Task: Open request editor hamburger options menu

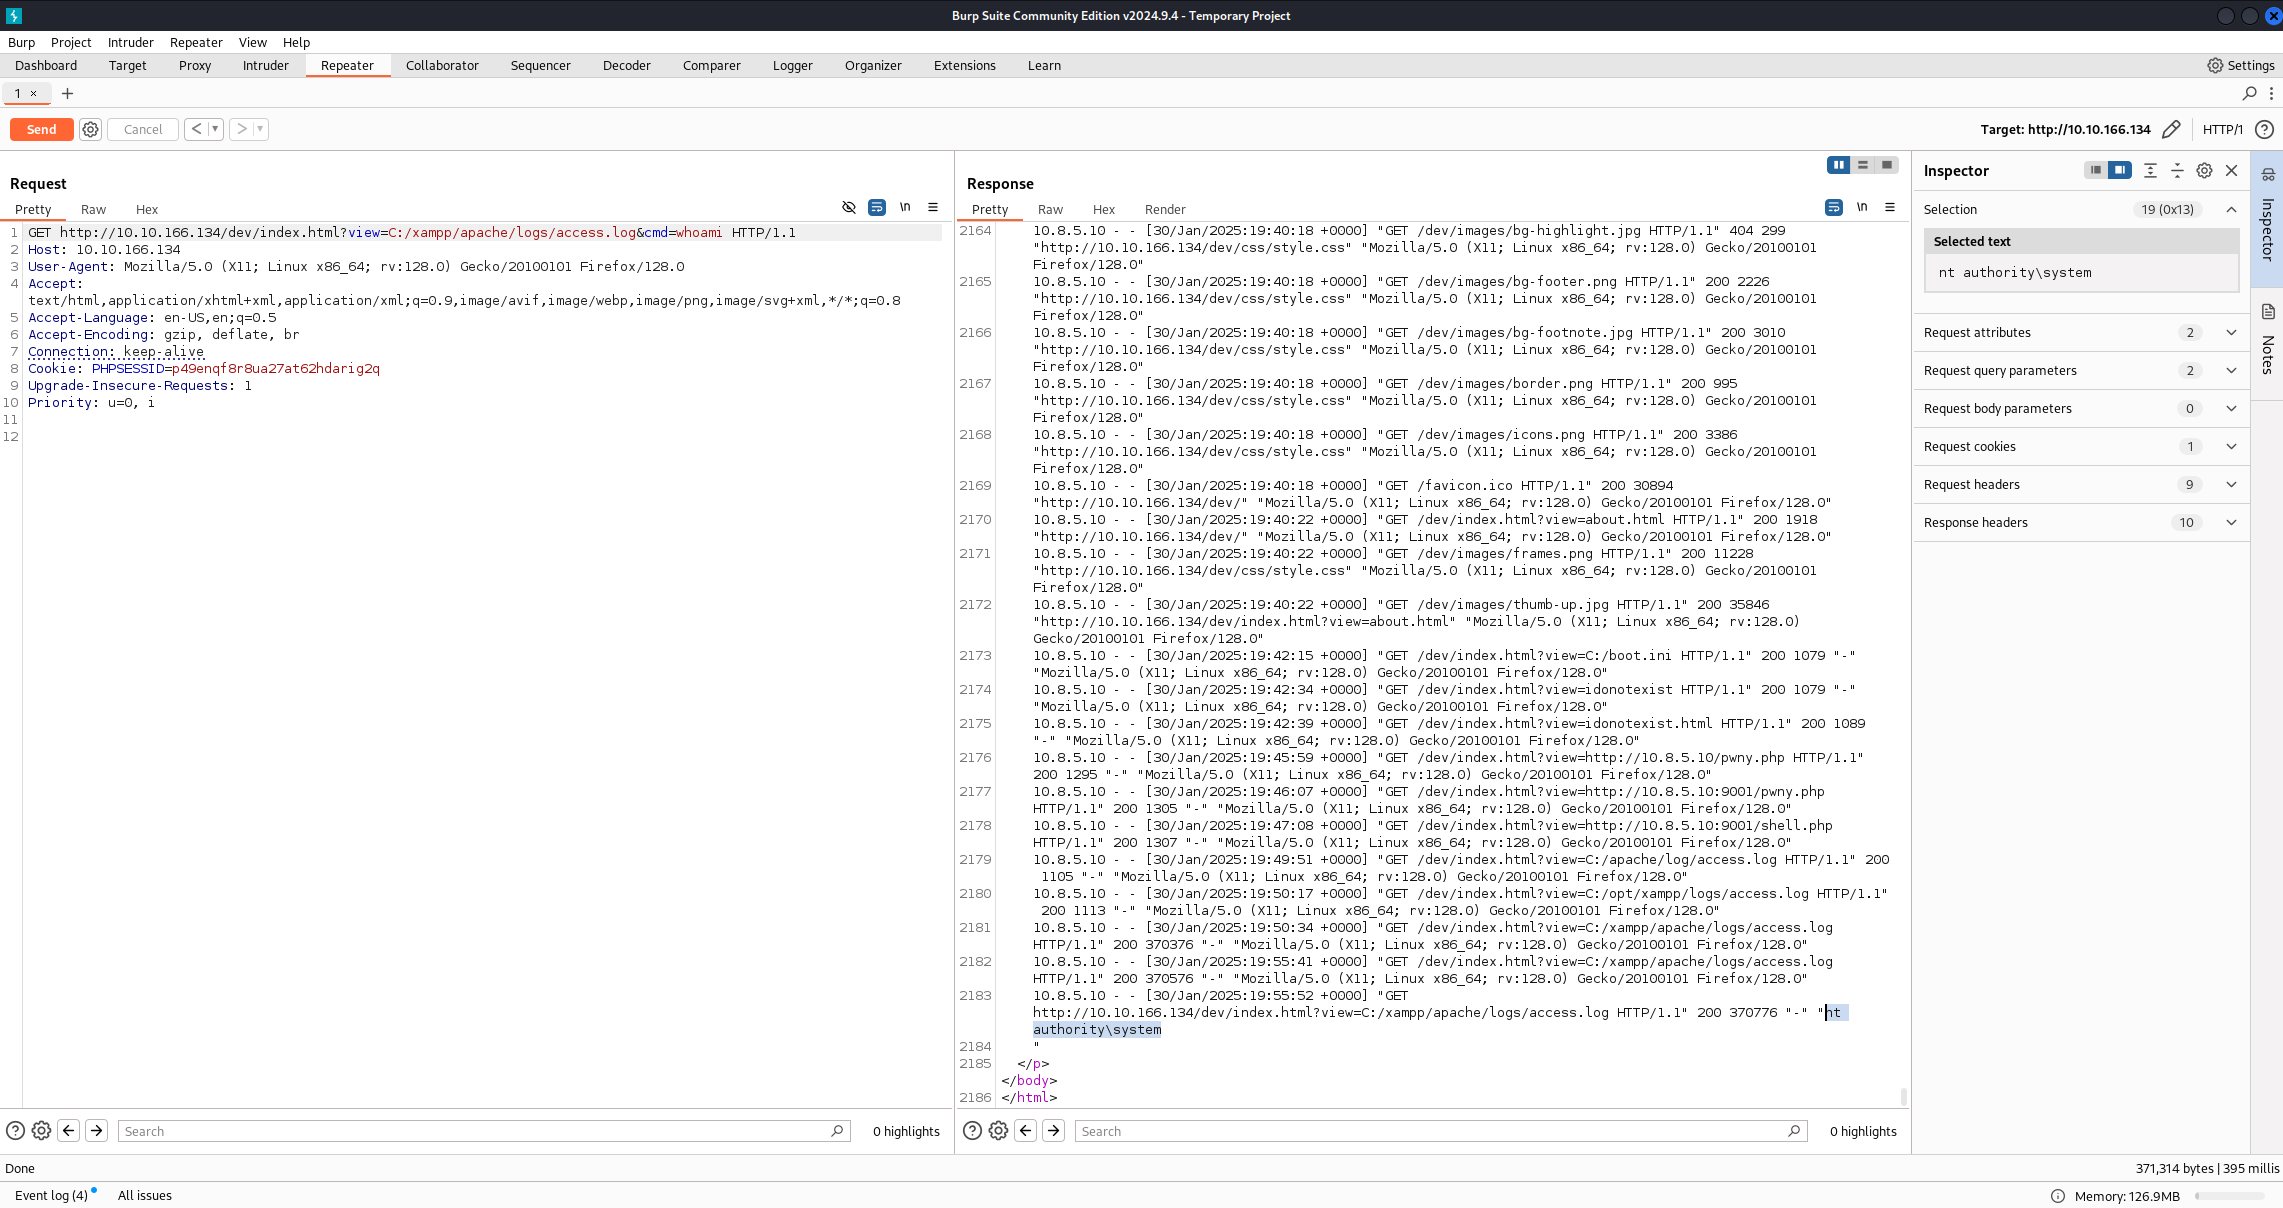Action: tap(933, 207)
